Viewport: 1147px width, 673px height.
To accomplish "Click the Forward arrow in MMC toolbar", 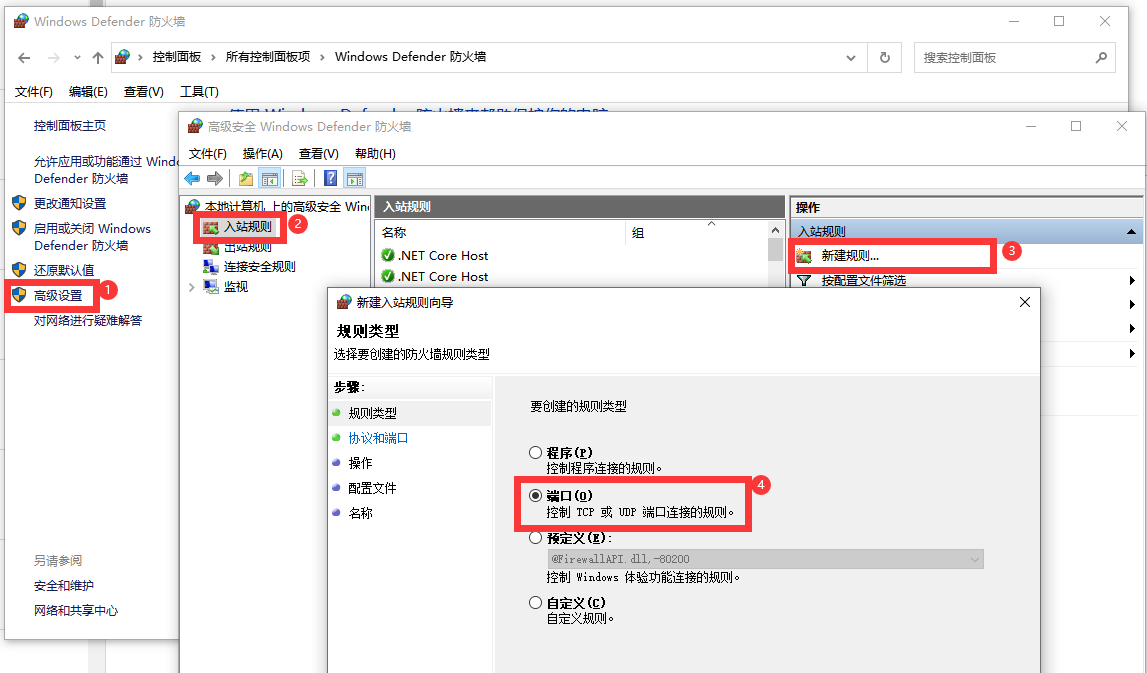I will (x=214, y=178).
